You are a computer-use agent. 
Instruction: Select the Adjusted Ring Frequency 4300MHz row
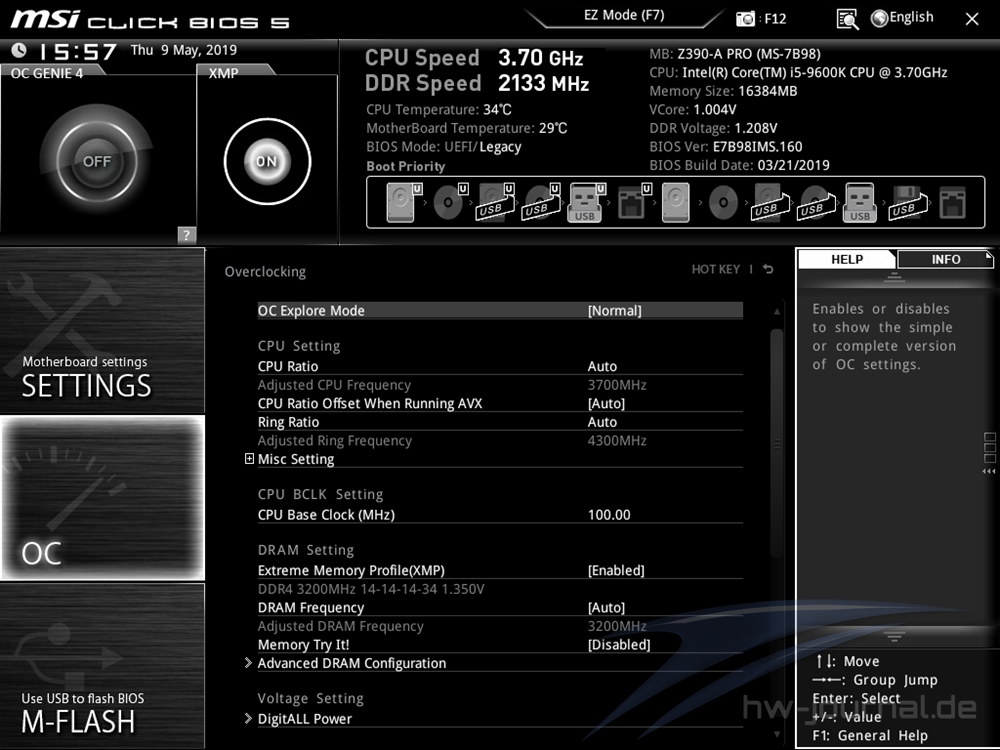coord(500,441)
